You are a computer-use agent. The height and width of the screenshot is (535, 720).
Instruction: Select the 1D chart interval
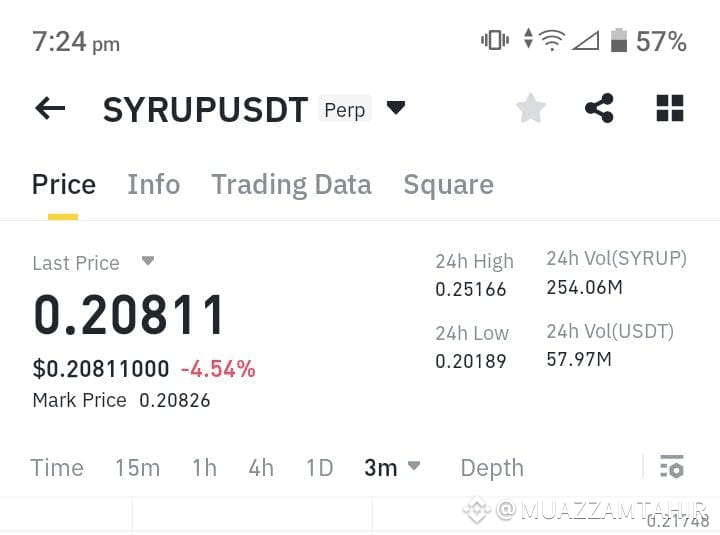tap(320, 468)
